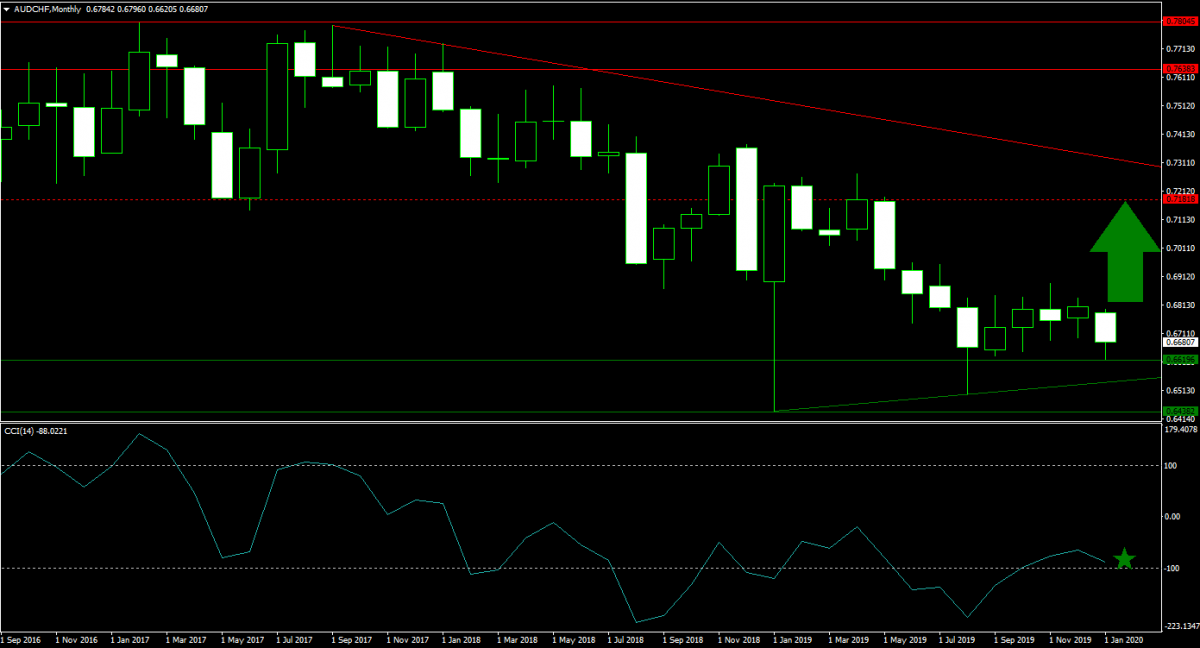
Task: Click the 0.74130 price on the scale
Action: (1181, 134)
